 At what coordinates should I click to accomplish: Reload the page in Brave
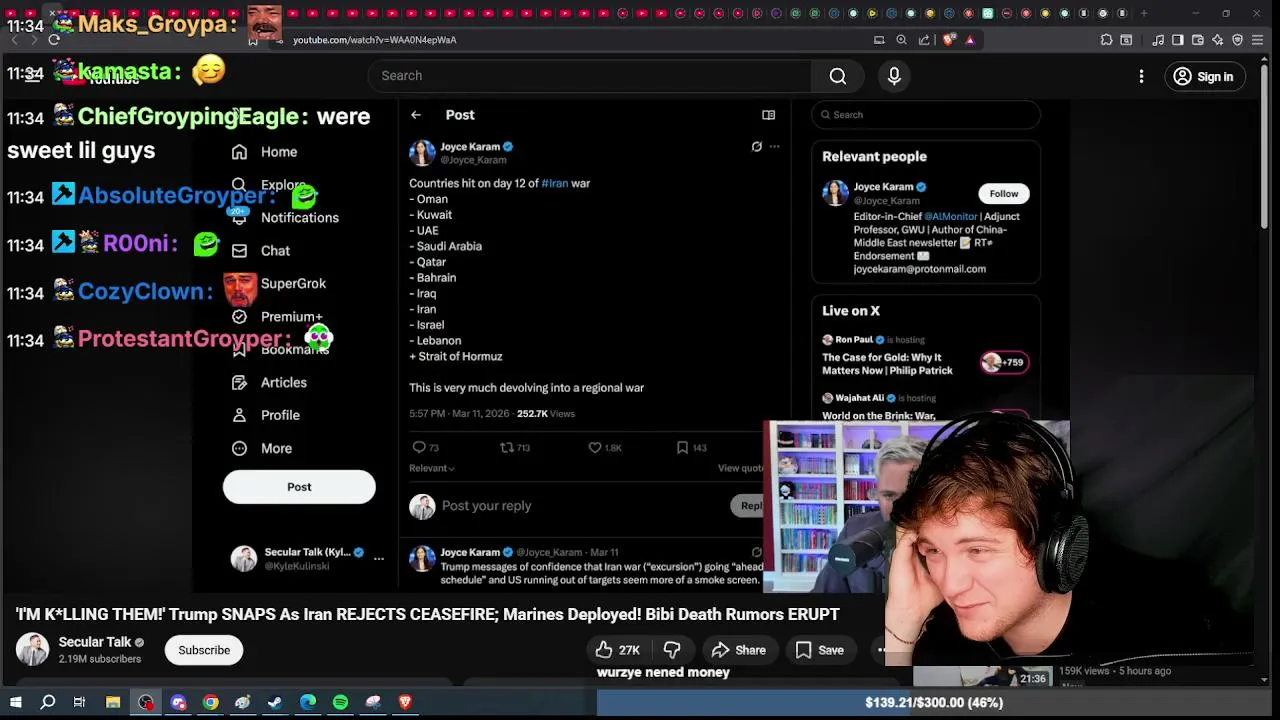[x=54, y=40]
